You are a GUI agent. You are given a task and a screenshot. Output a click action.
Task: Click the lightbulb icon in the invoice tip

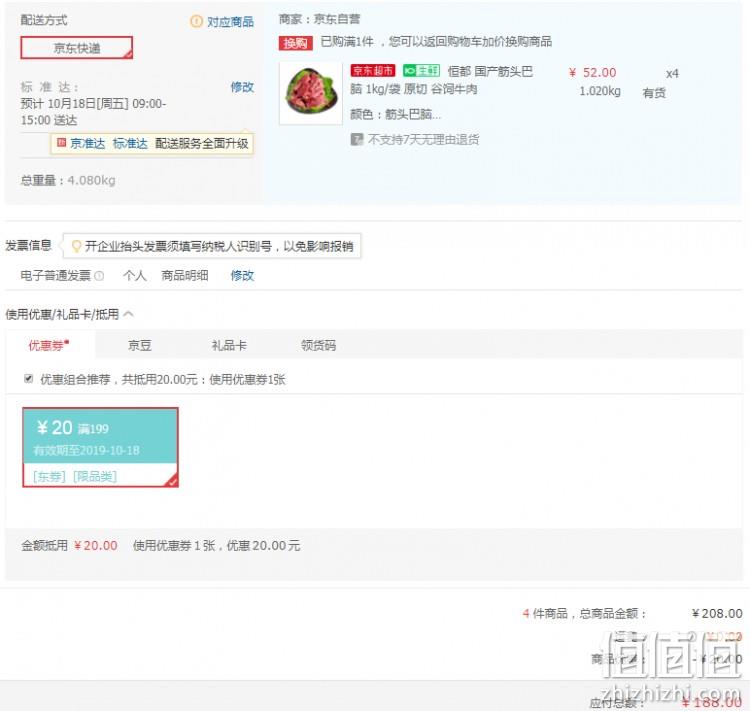[76, 246]
